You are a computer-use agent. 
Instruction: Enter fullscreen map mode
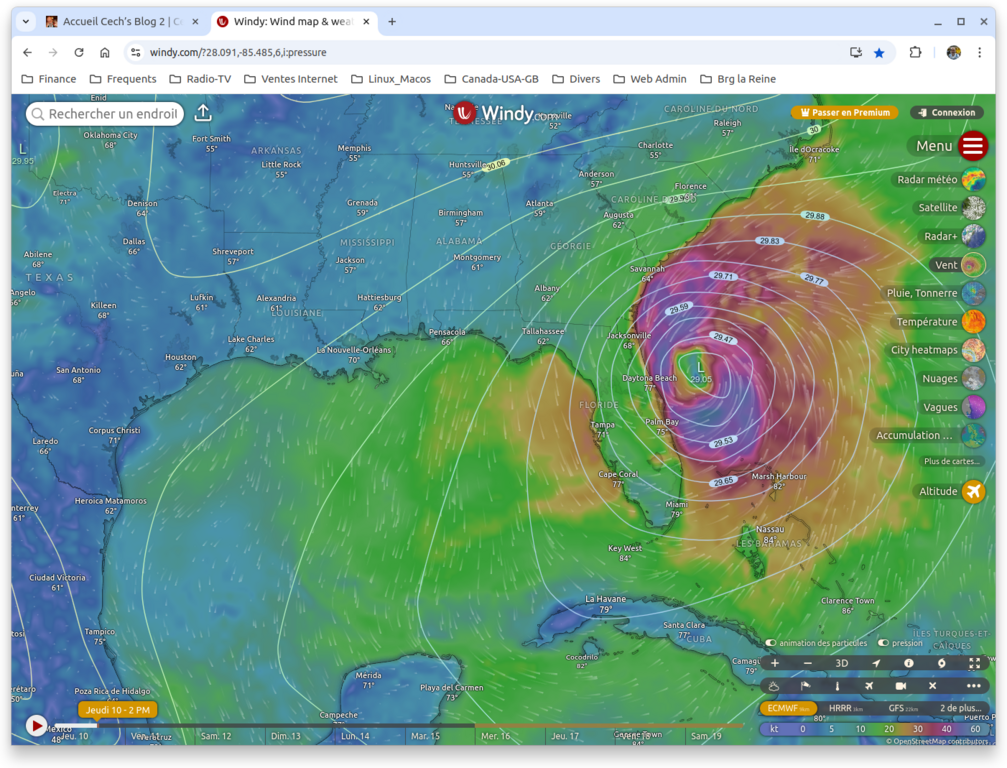974,663
